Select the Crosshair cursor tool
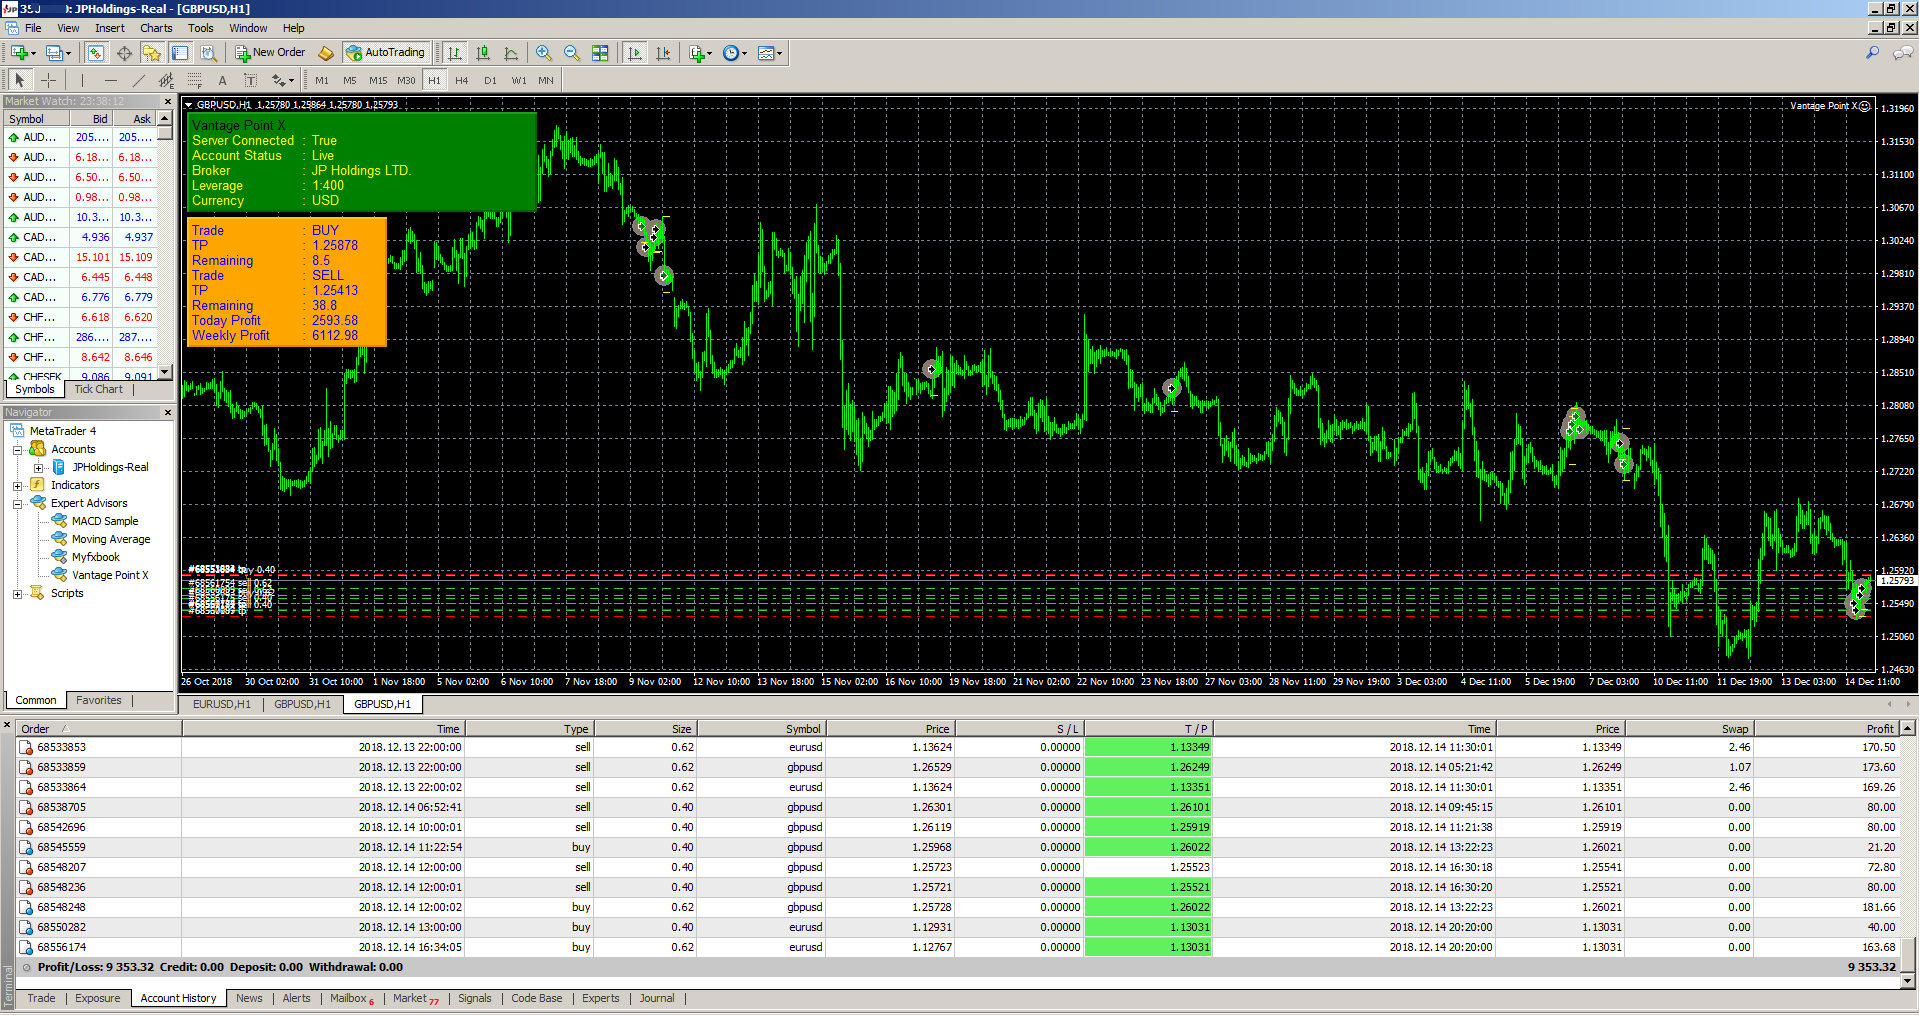 click(x=48, y=80)
